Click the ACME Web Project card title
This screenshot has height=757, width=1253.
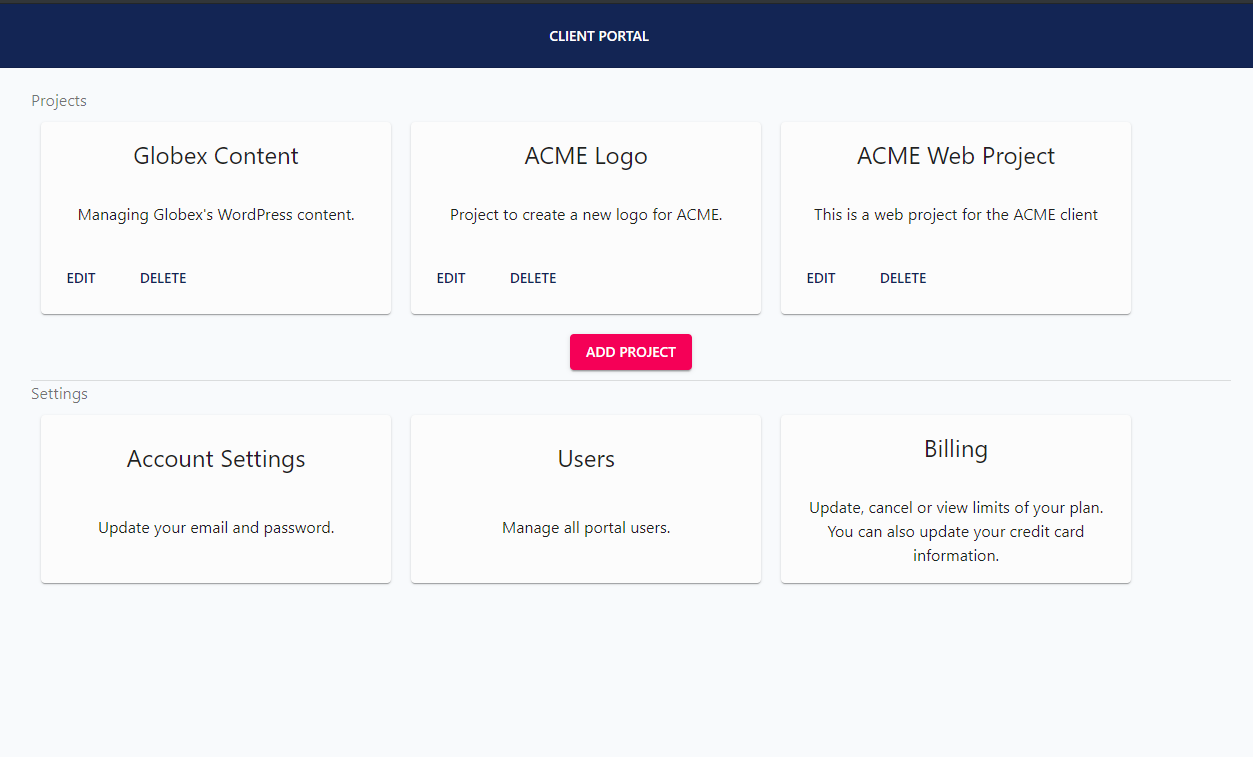point(955,156)
